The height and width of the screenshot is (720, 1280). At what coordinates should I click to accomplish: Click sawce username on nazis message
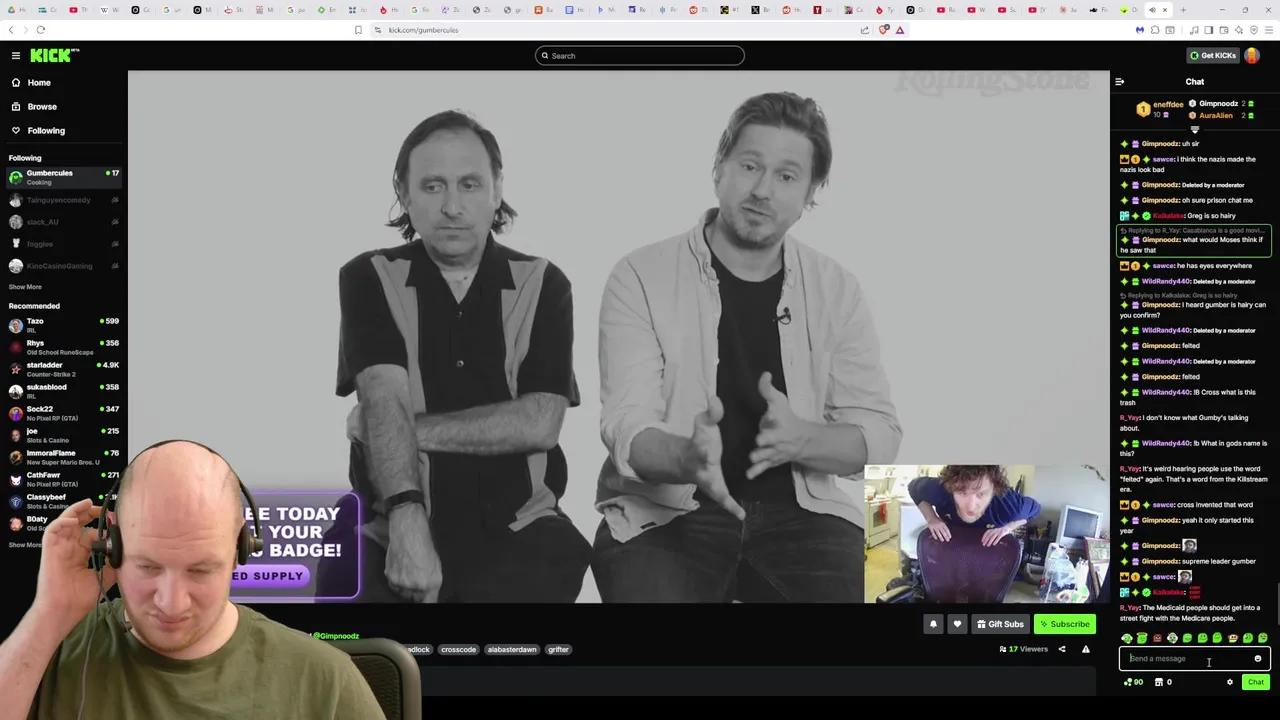(x=1163, y=160)
